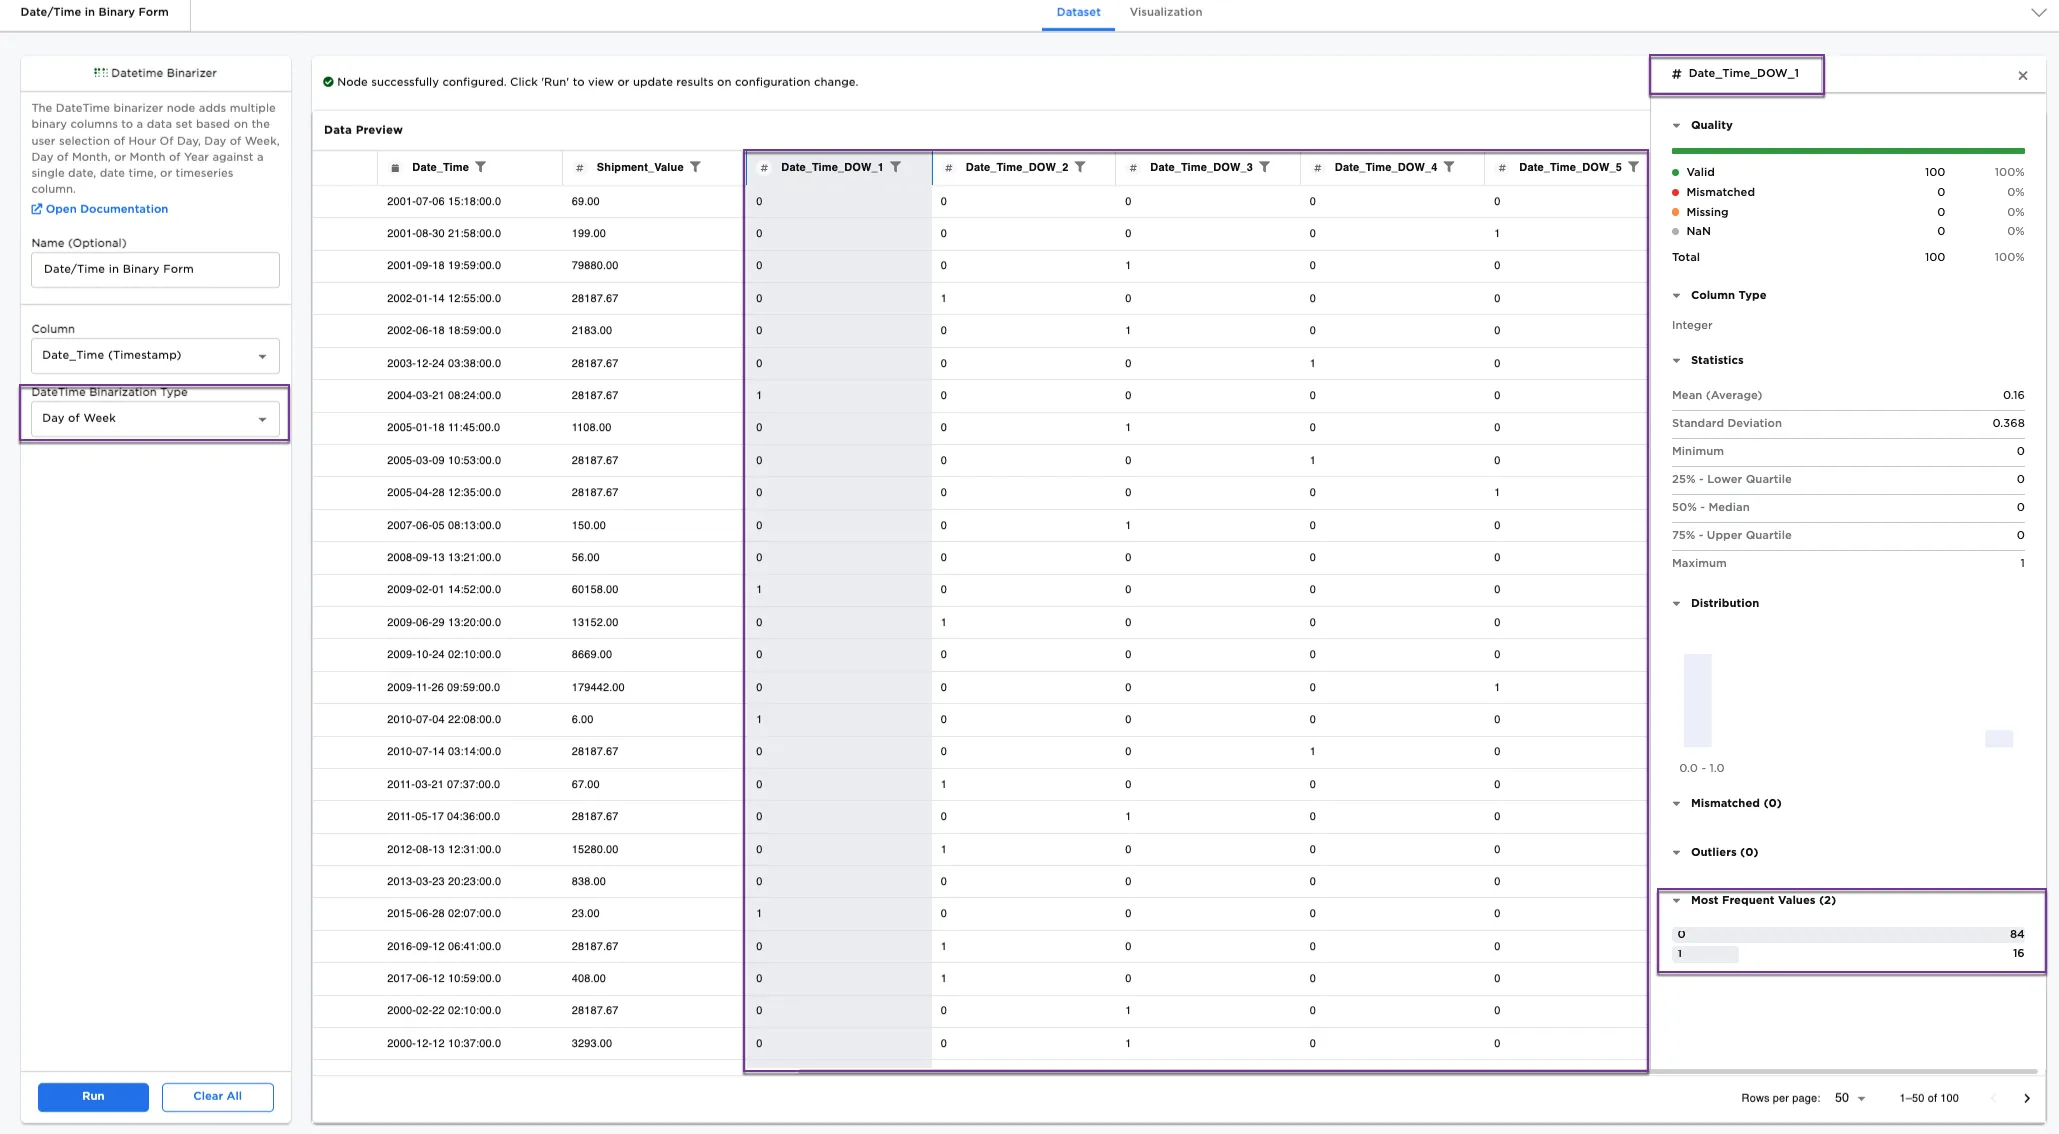
Task: Close the Date_Time_DOW_1 details panel
Action: point(2023,76)
